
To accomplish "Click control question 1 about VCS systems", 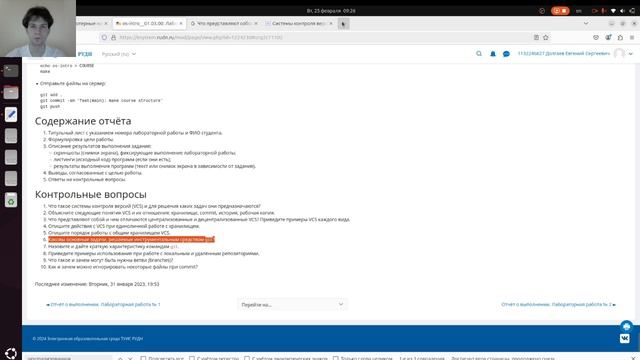I will point(154,206).
